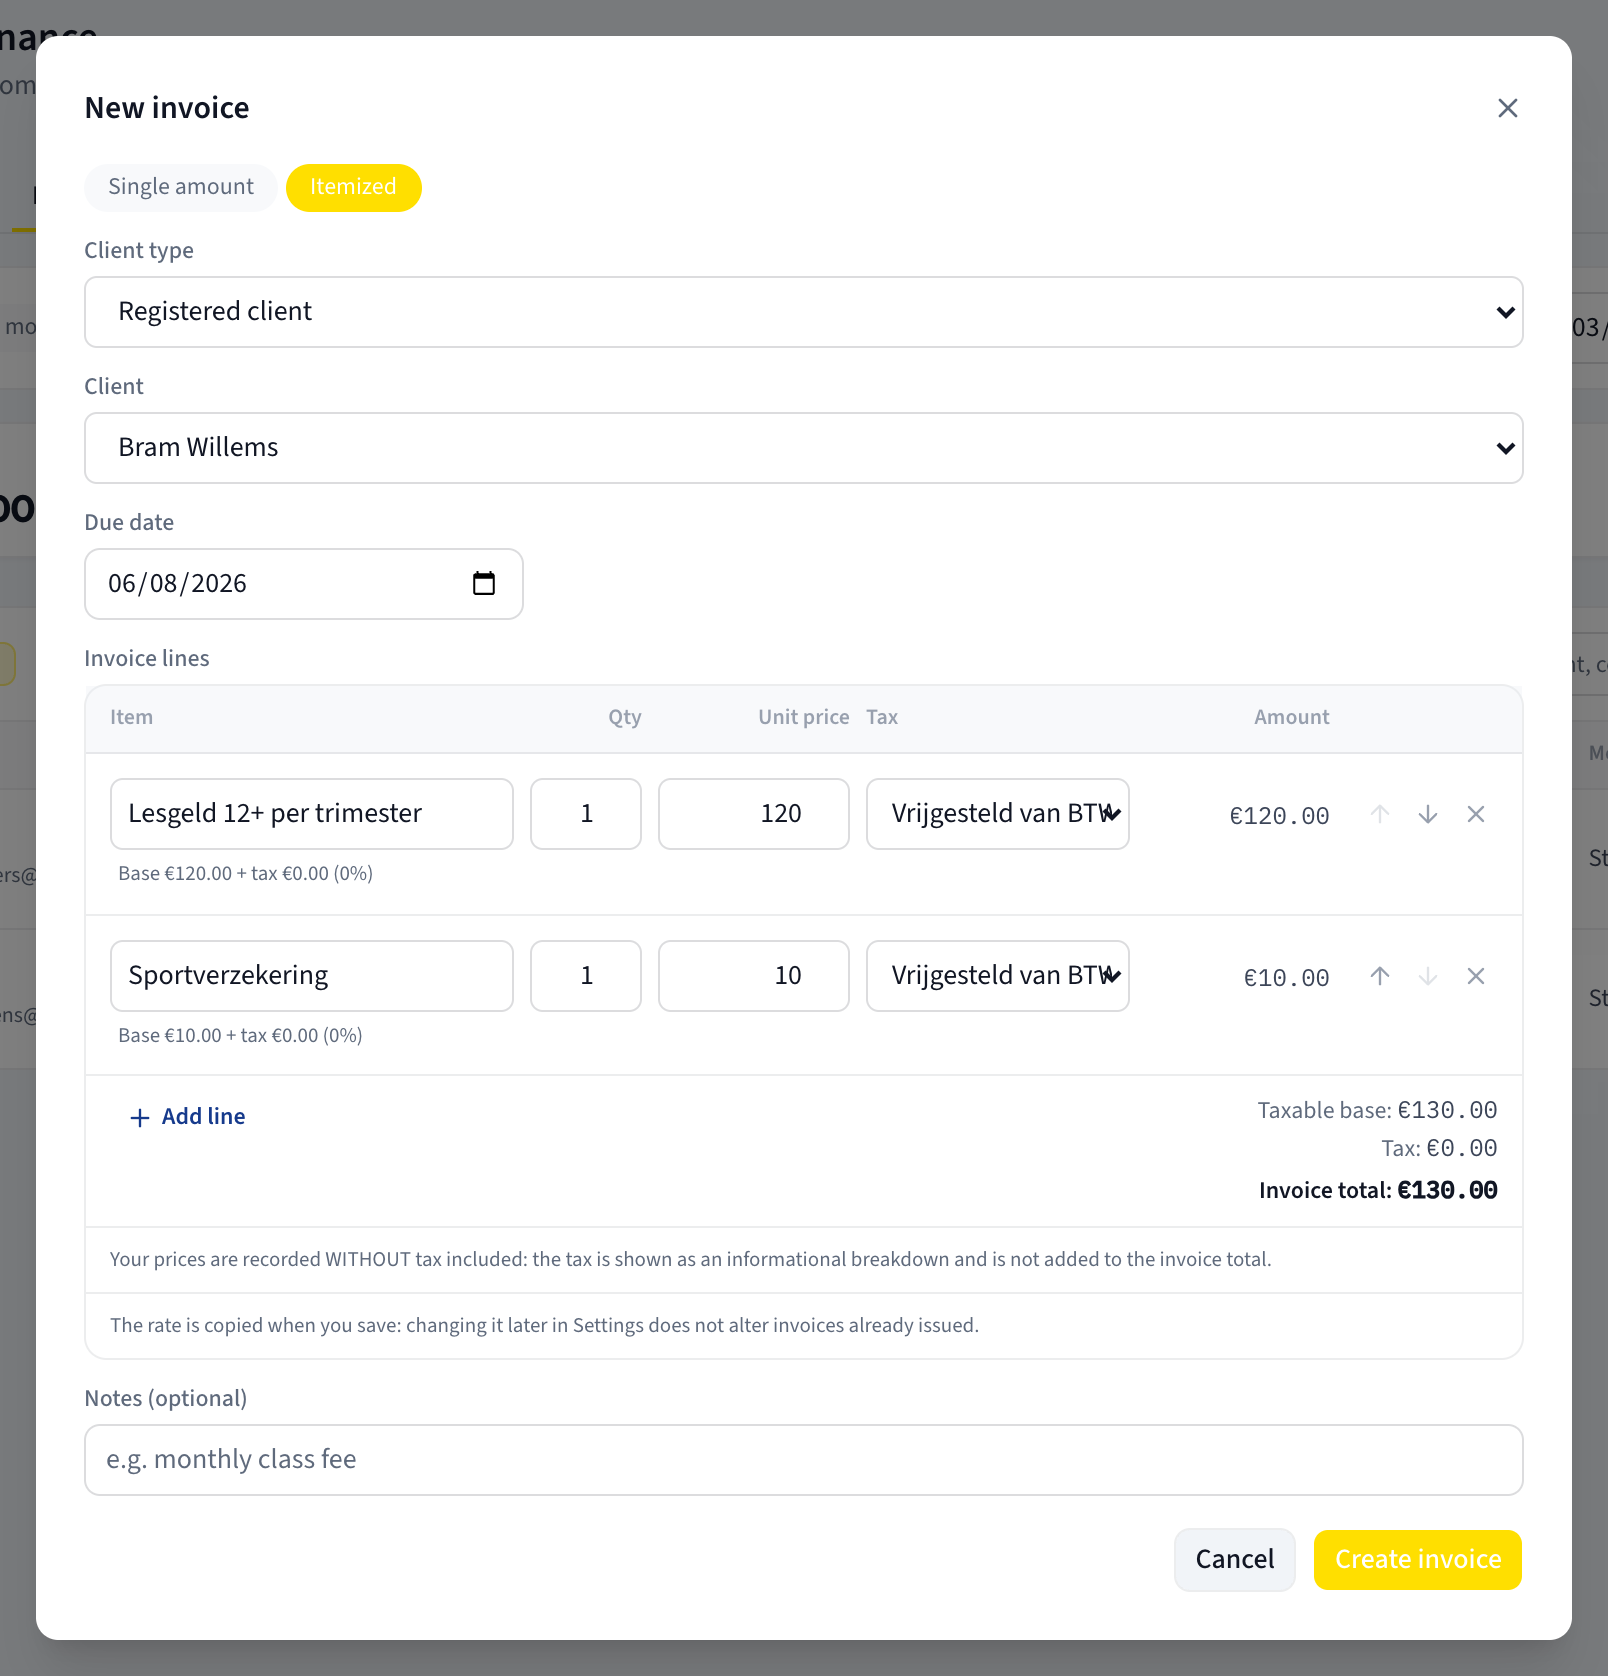Open tax dropdown for Lesgeld line
Viewport: 1608px width, 1676px height.
pyautogui.click(x=998, y=814)
